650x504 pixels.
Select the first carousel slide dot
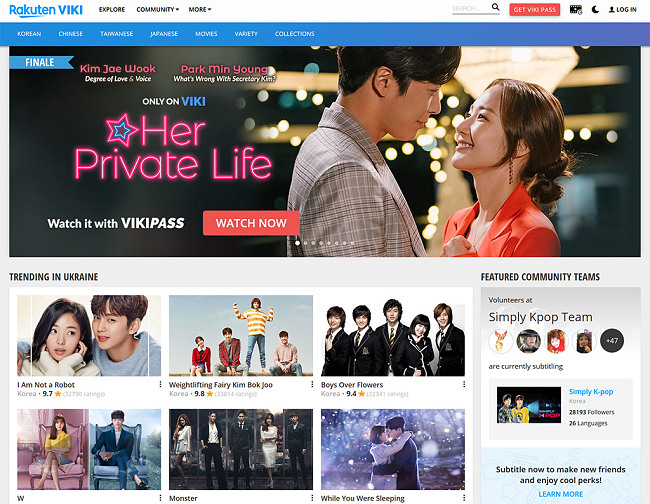tap(297, 243)
